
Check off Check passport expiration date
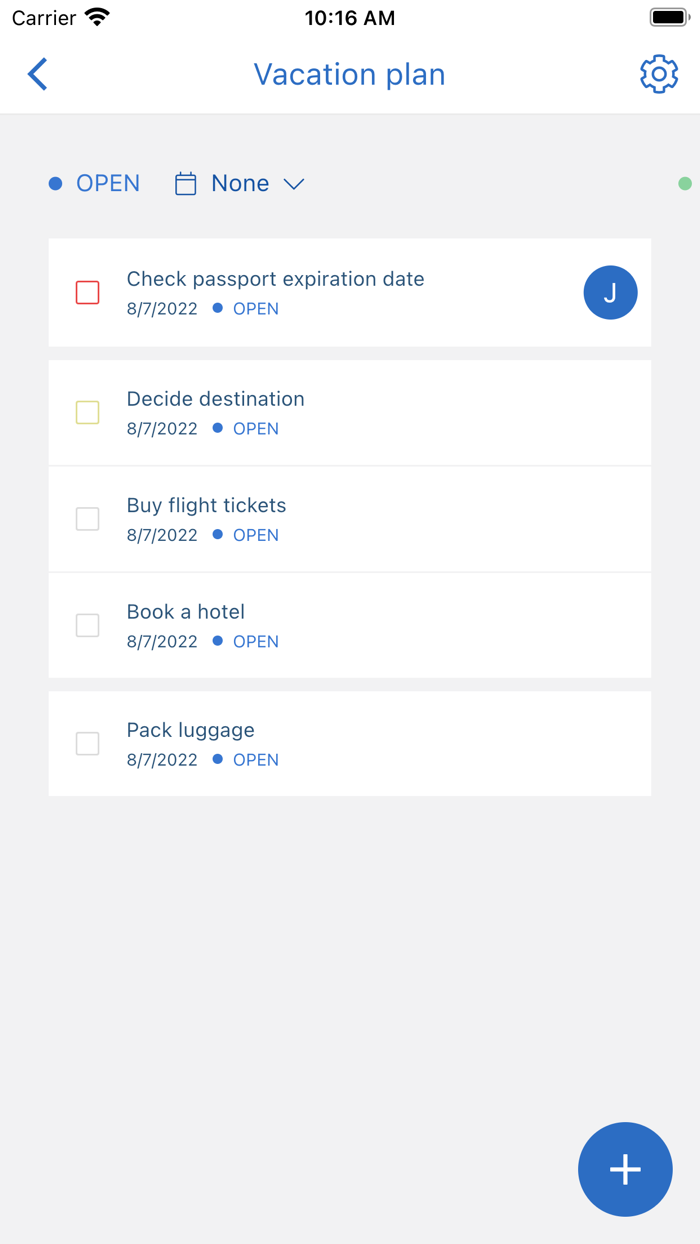pos(87,292)
